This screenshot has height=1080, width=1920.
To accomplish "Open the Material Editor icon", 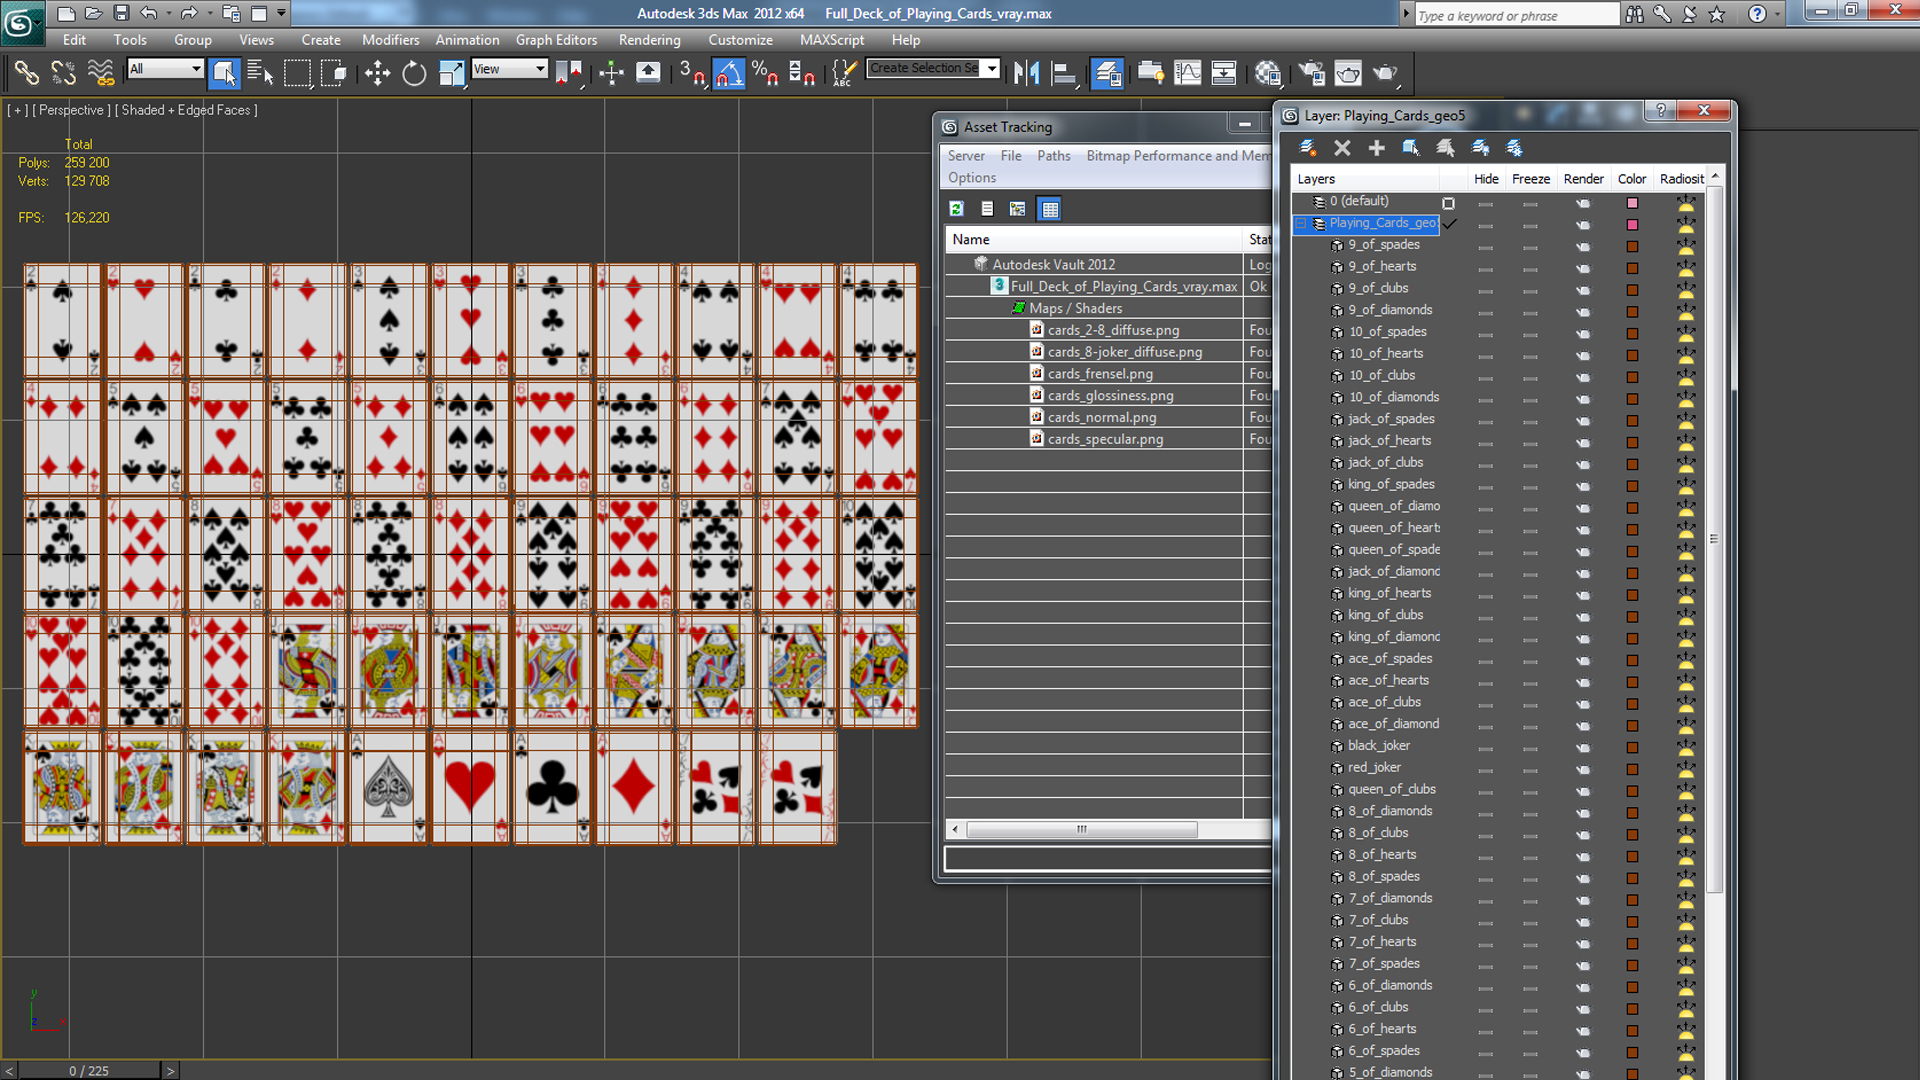I will click(1268, 73).
